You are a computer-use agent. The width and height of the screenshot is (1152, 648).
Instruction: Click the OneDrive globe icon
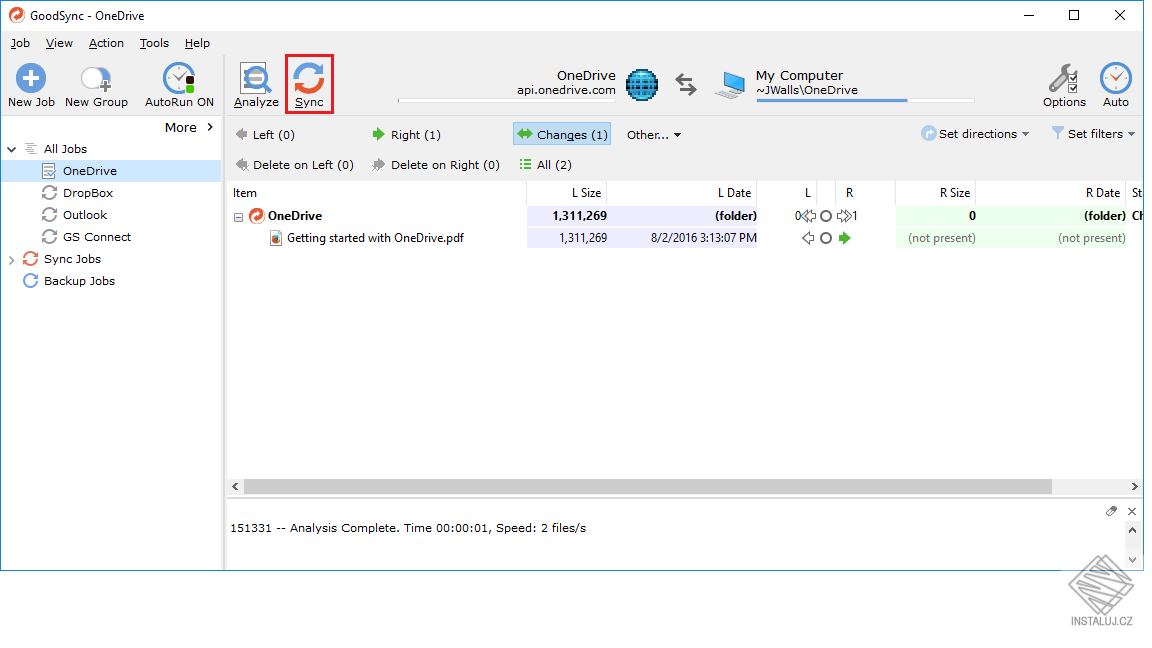coord(641,84)
